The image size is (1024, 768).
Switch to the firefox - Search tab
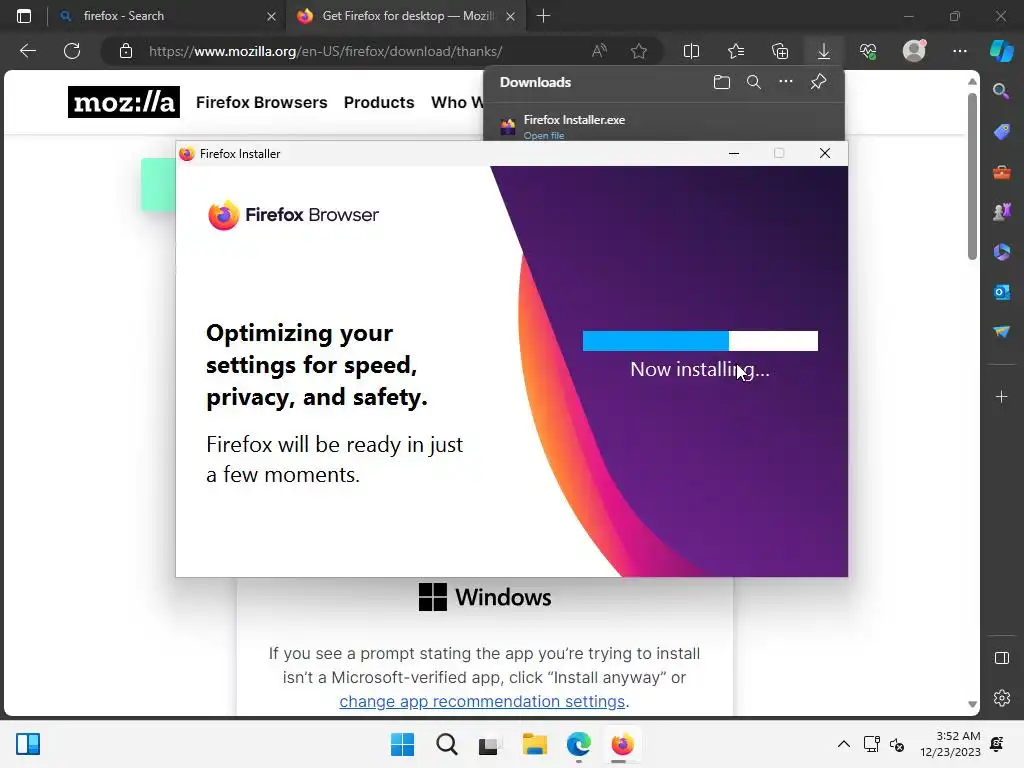pyautogui.click(x=167, y=16)
